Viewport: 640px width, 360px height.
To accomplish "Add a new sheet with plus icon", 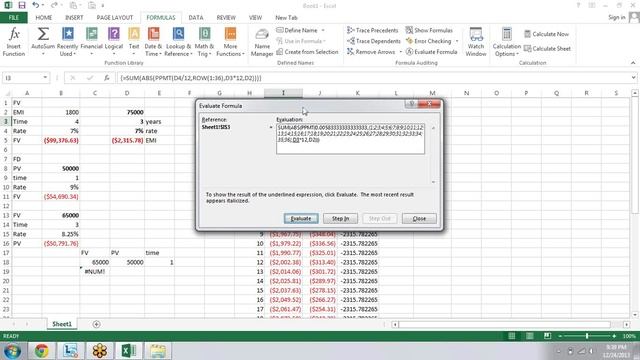I will (x=96, y=324).
